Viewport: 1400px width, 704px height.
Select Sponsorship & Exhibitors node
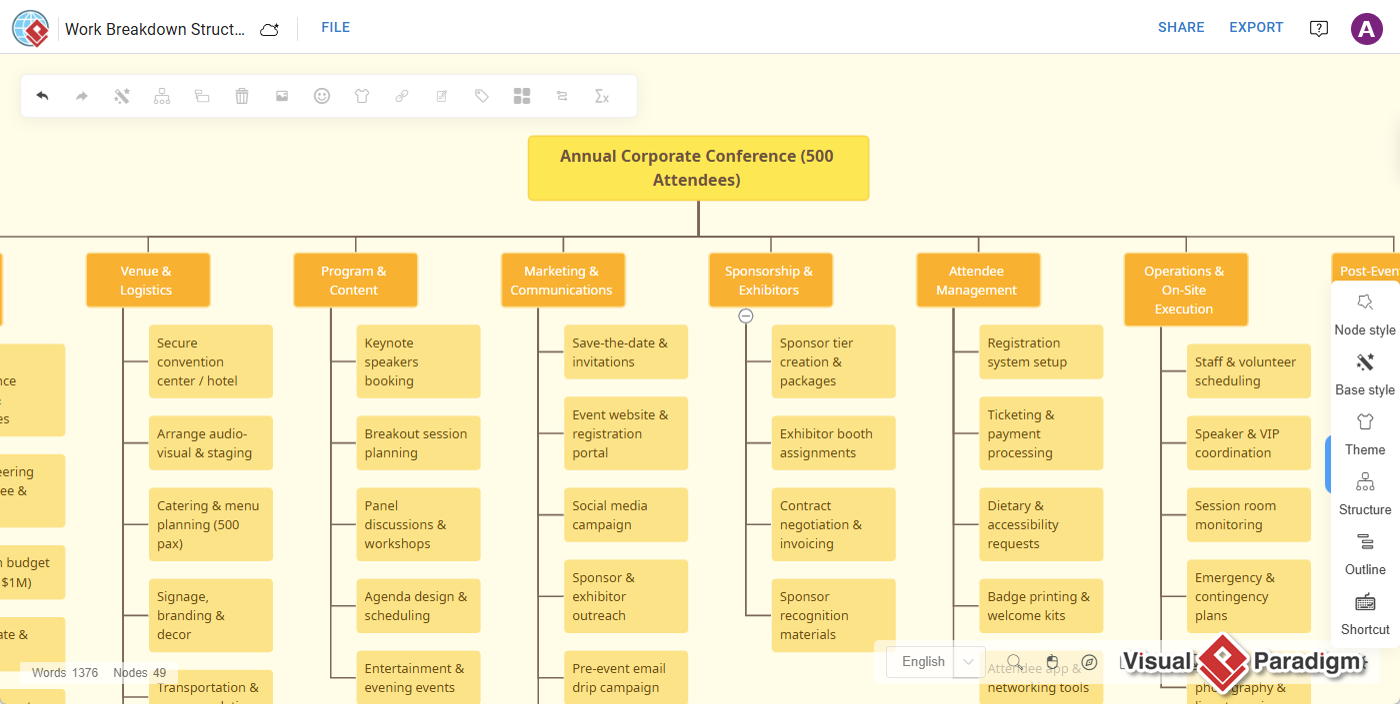(771, 280)
